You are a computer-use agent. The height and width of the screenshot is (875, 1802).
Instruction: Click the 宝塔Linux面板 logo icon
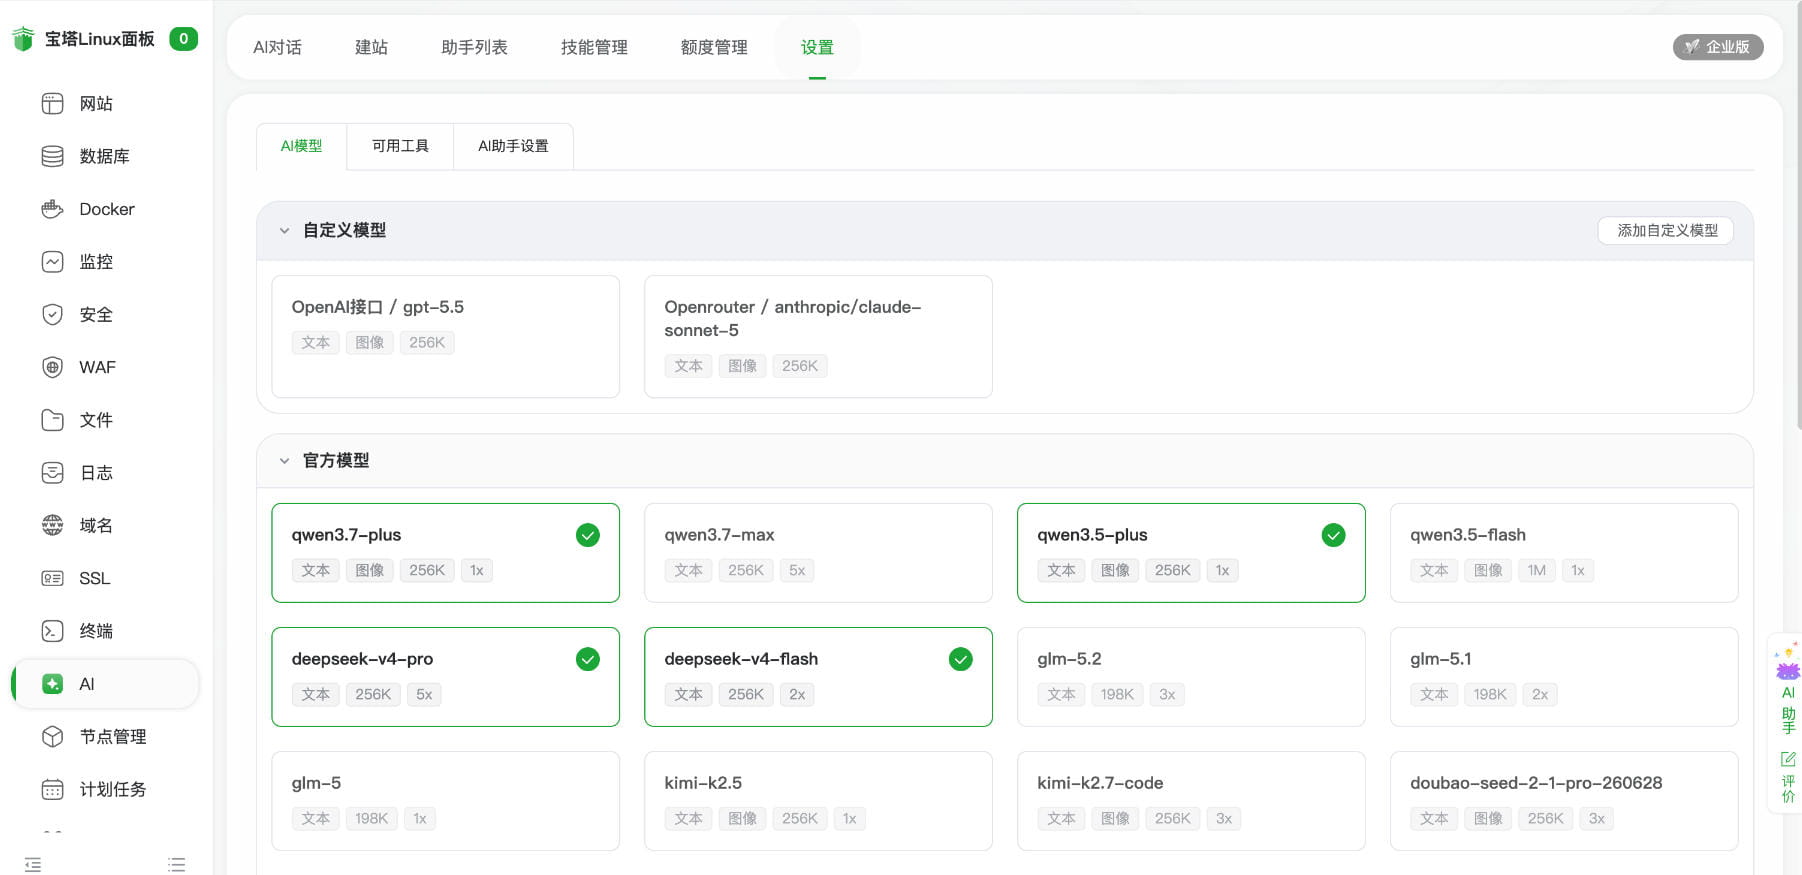(x=23, y=39)
